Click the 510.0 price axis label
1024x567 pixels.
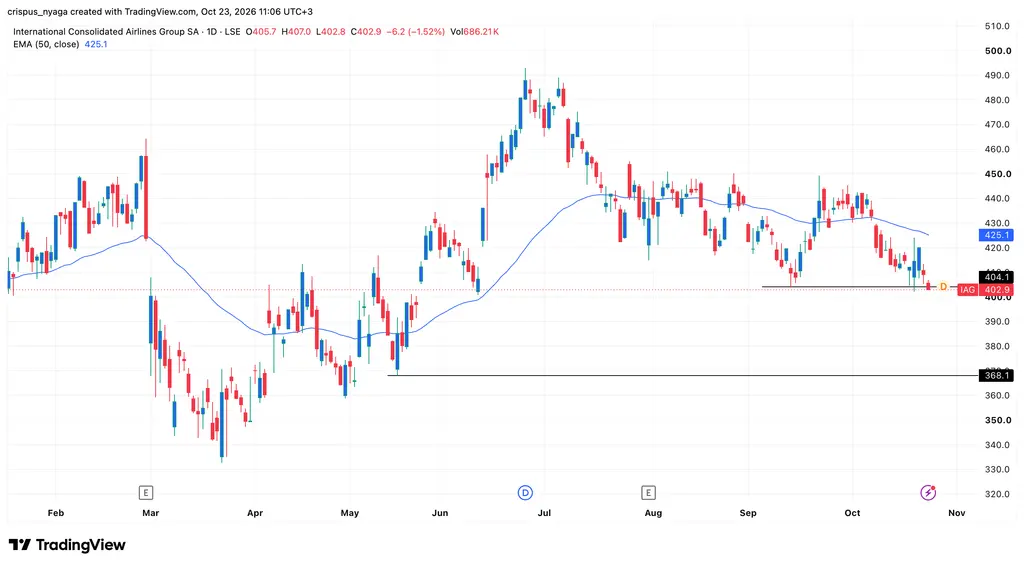[x=998, y=26]
